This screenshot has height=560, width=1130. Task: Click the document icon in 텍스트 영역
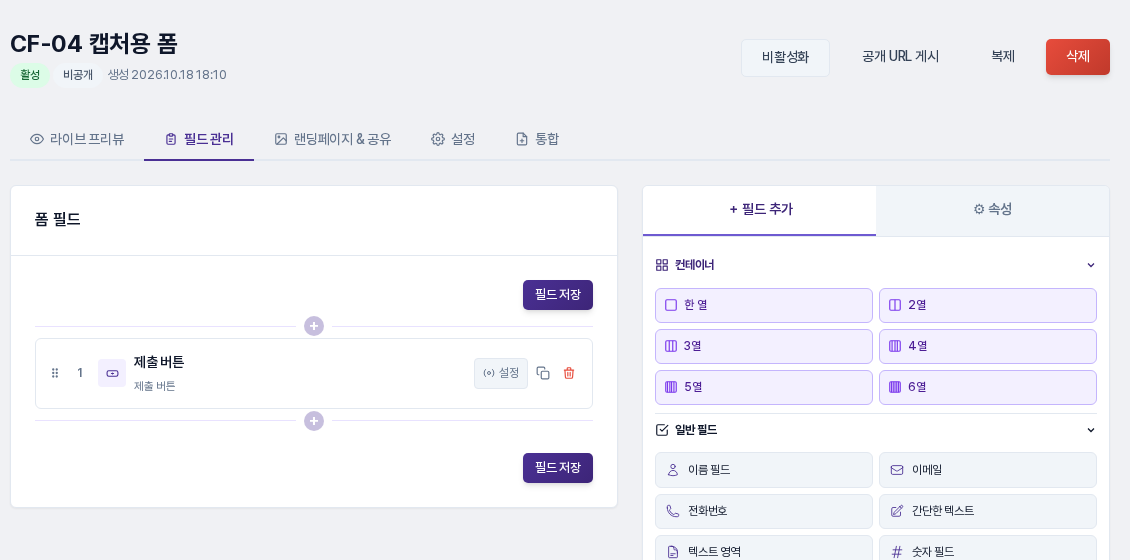click(x=673, y=552)
